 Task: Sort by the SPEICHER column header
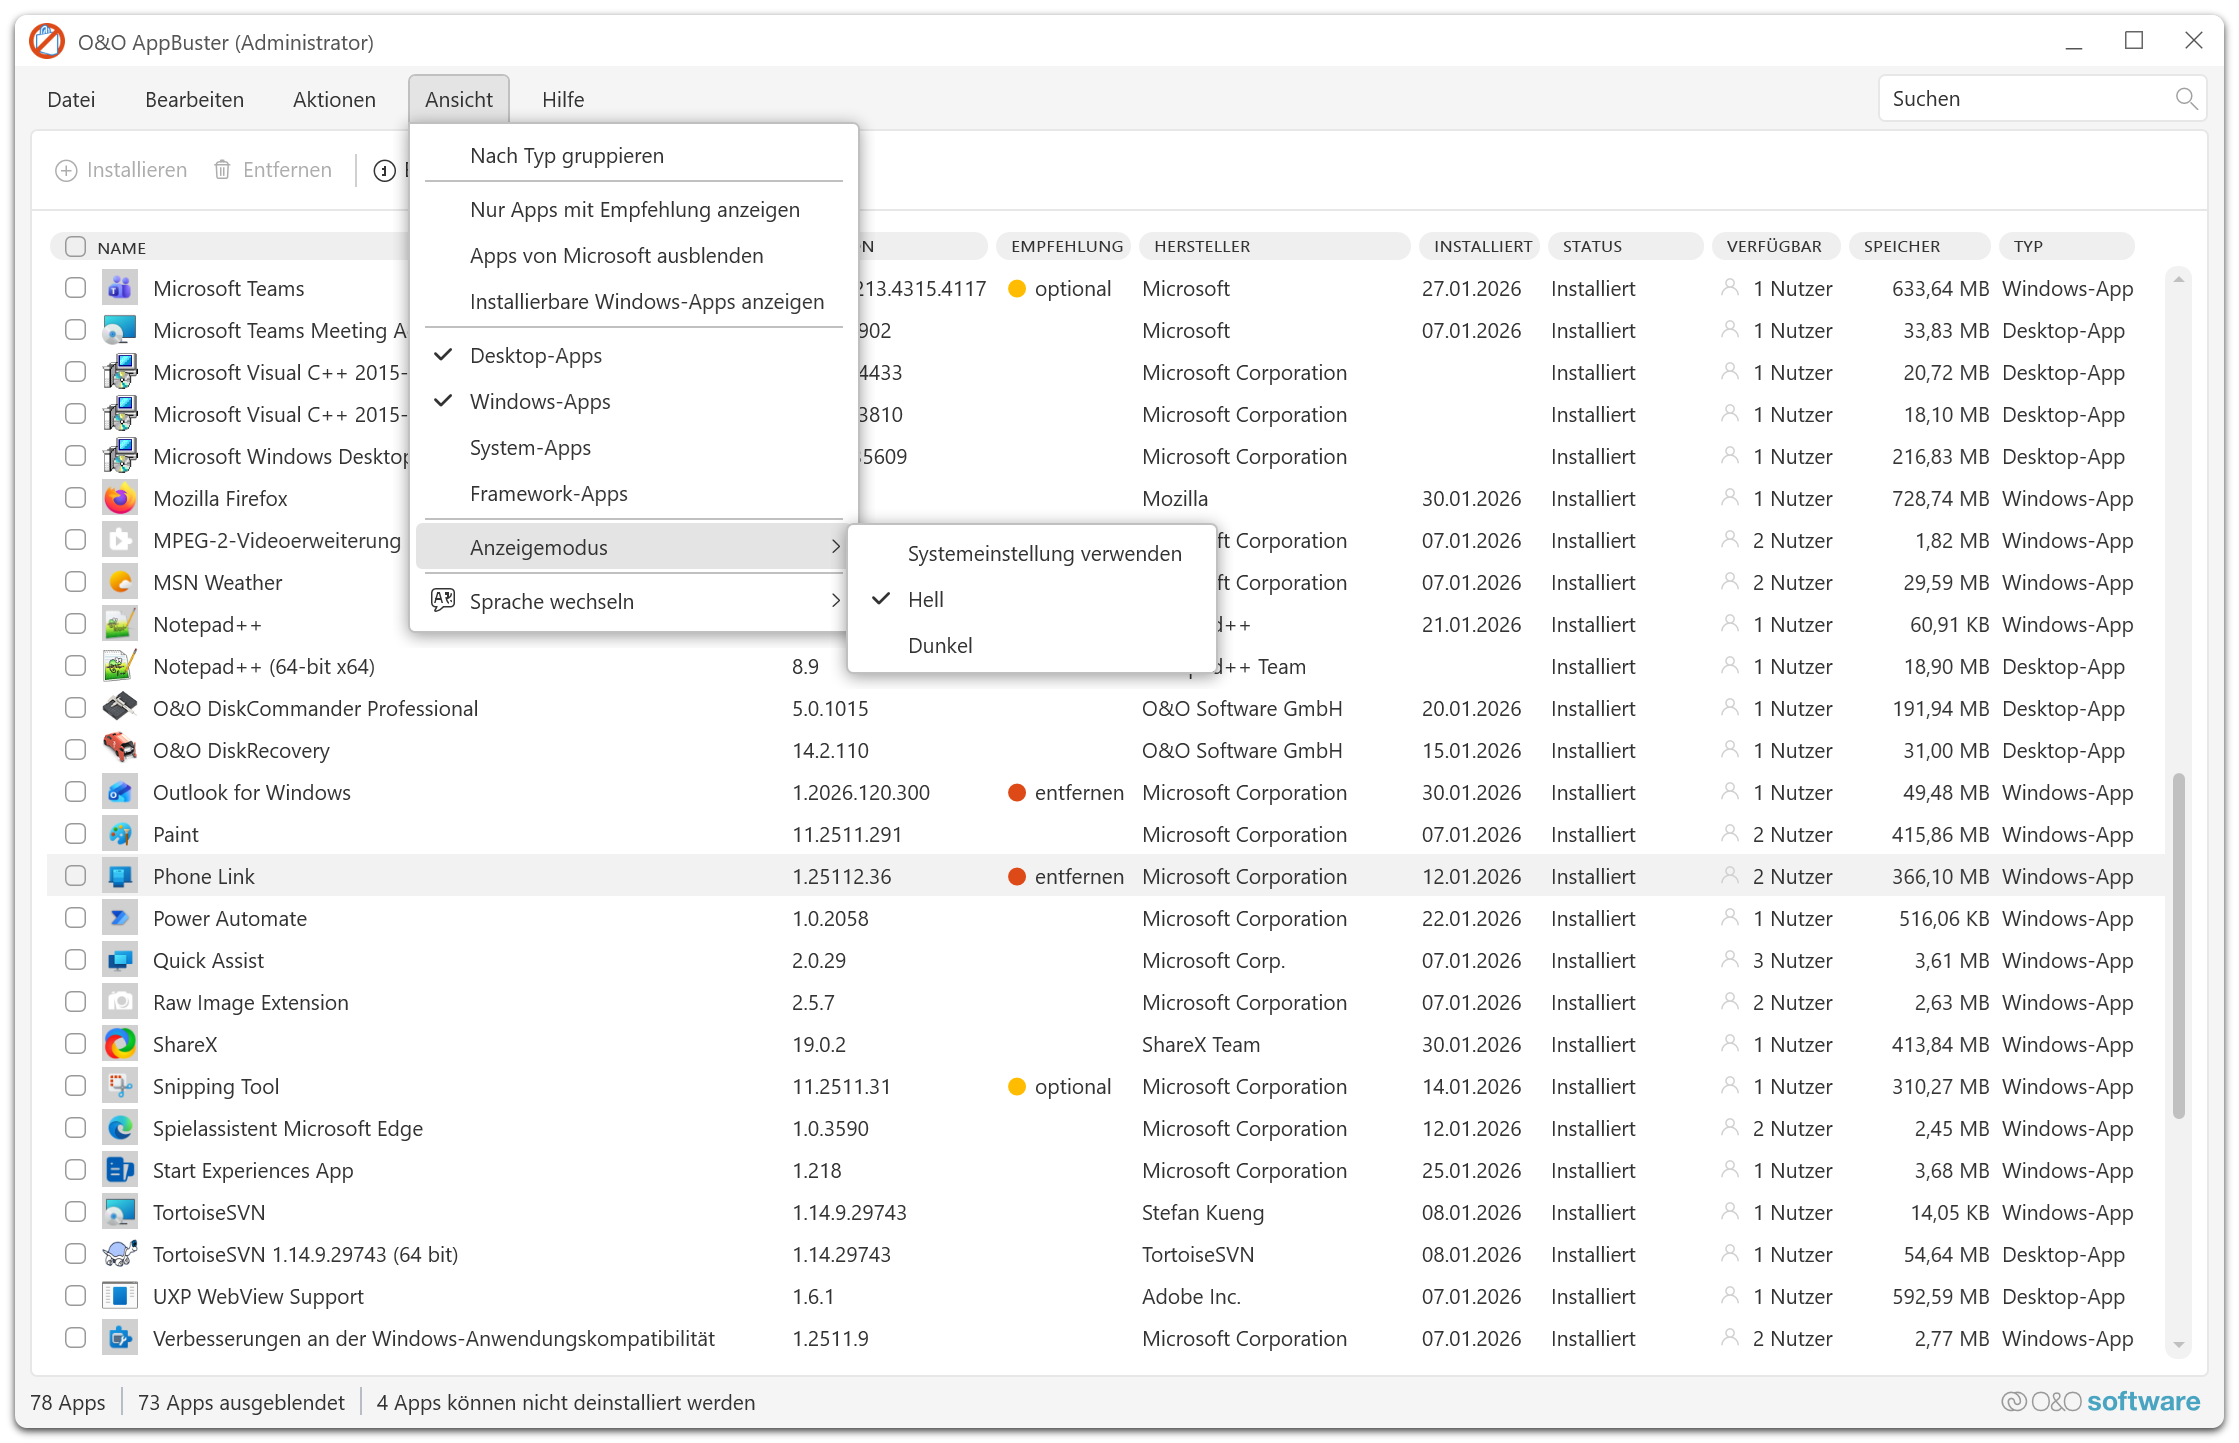pyautogui.click(x=1901, y=247)
